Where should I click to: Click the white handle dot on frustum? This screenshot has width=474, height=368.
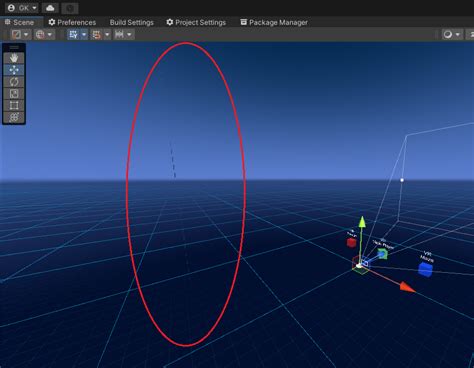[402, 180]
